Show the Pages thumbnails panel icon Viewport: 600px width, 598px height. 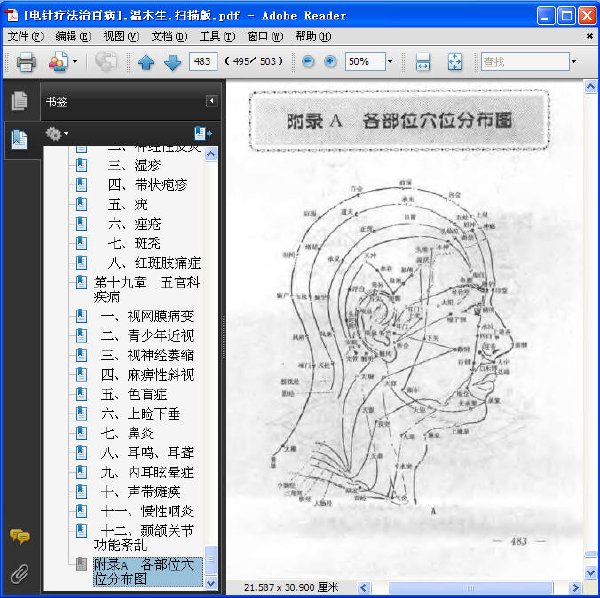(20, 101)
